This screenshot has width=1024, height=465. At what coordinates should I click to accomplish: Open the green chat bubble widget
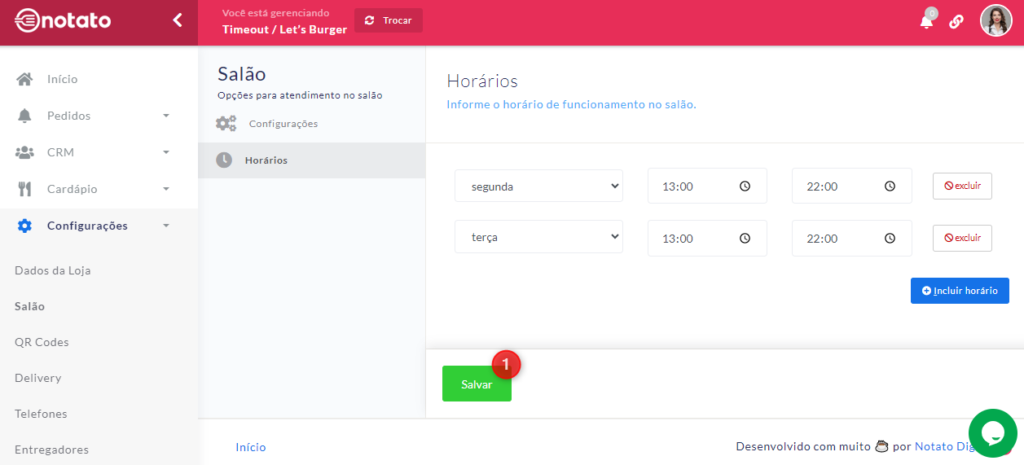pos(992,432)
